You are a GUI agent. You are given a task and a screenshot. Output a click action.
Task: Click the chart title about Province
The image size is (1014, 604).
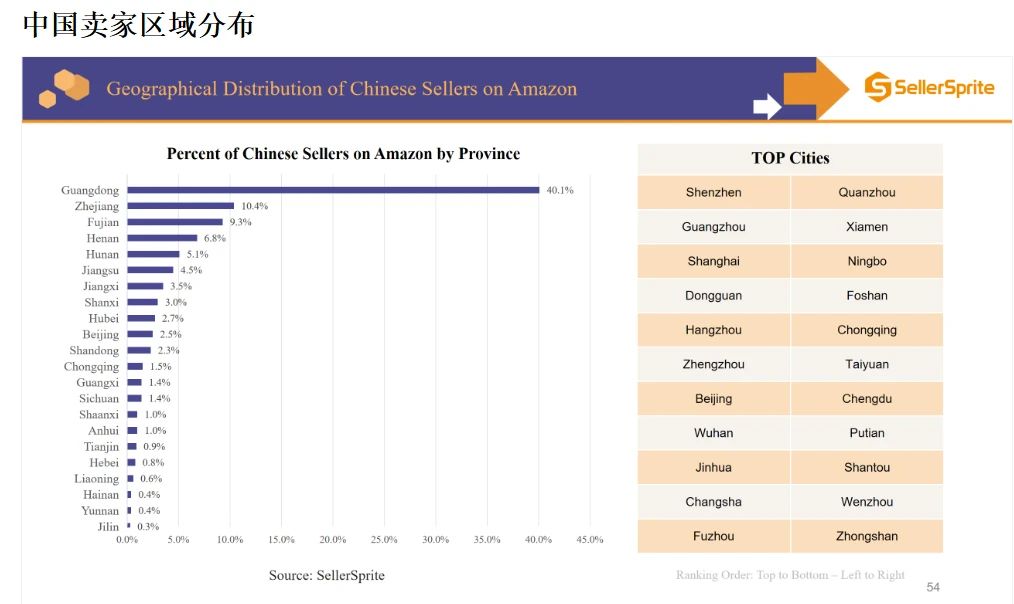[x=343, y=154]
